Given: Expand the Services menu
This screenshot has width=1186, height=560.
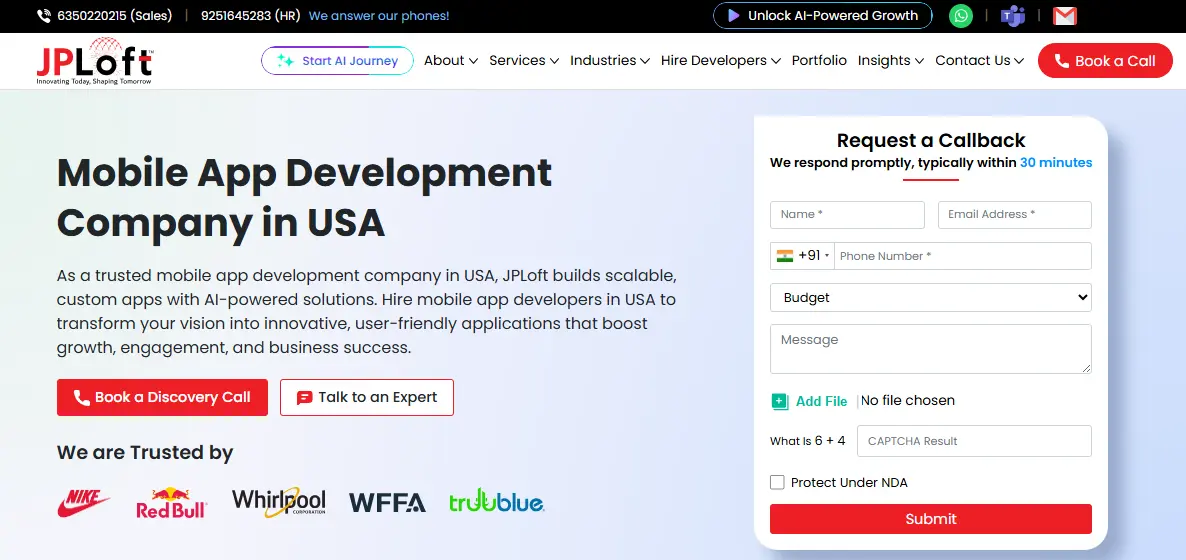Looking at the screenshot, I should click(x=524, y=61).
